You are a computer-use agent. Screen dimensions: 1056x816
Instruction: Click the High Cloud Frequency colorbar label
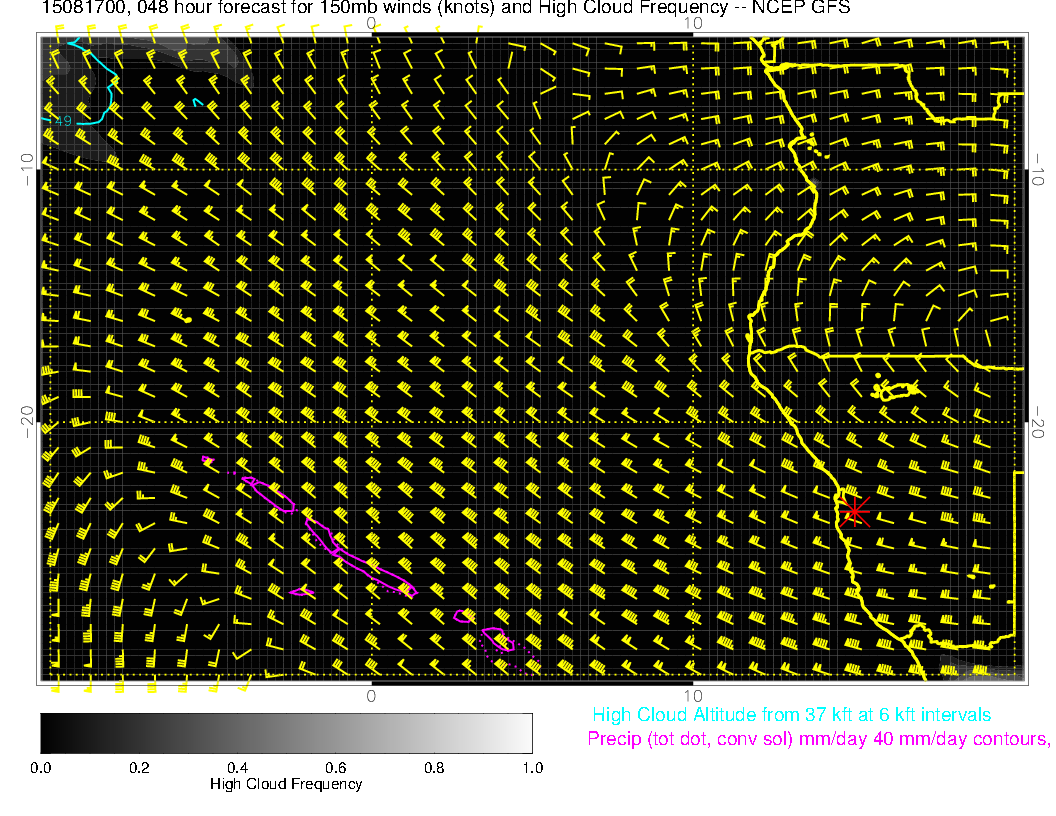click(x=286, y=784)
